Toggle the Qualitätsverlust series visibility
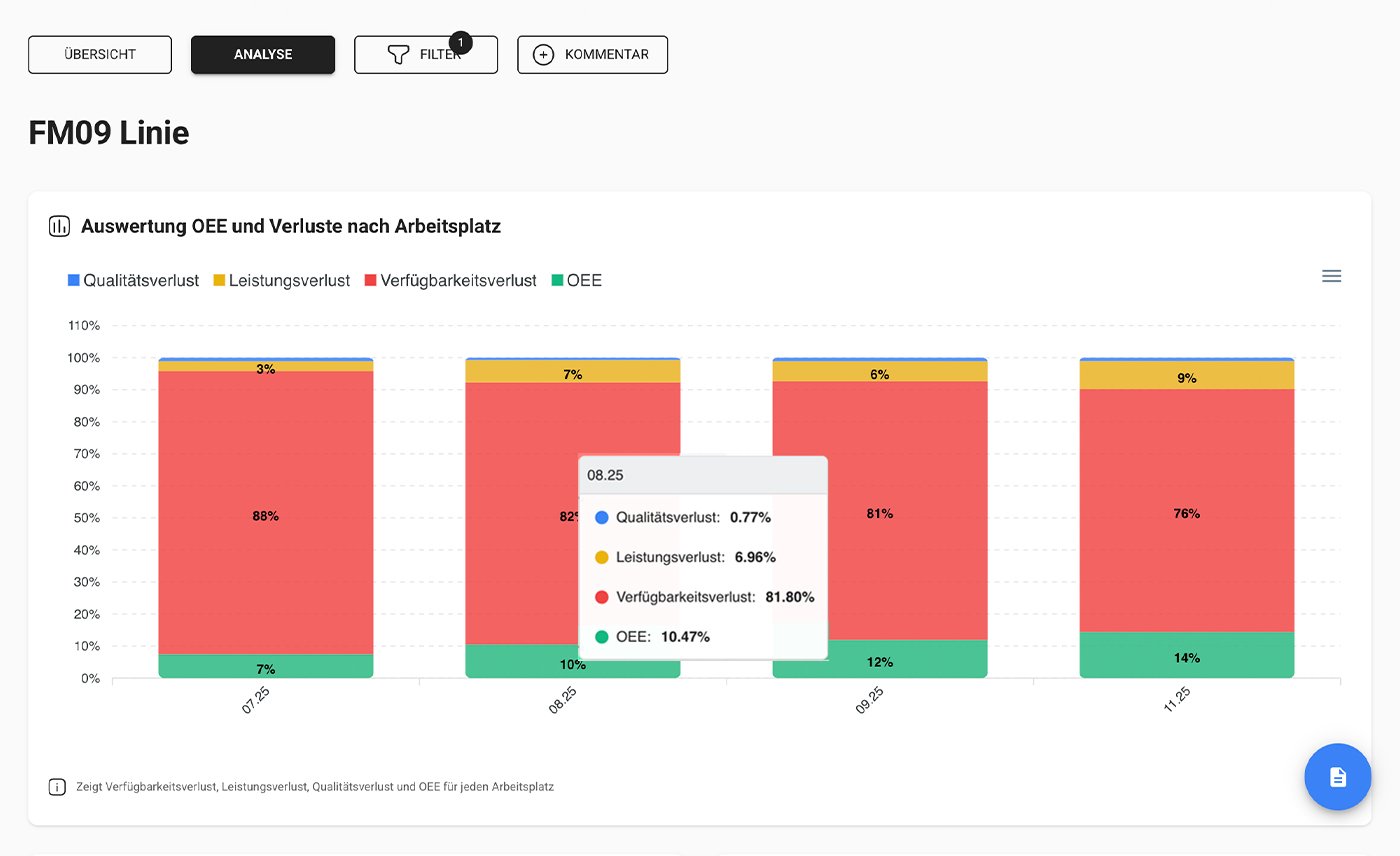 (133, 280)
